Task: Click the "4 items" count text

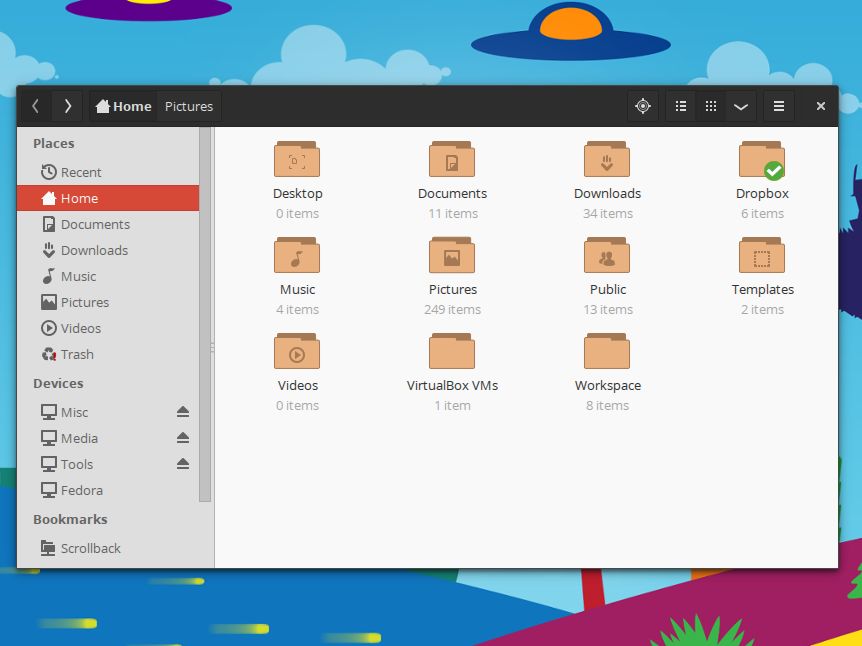Action: pos(297,310)
